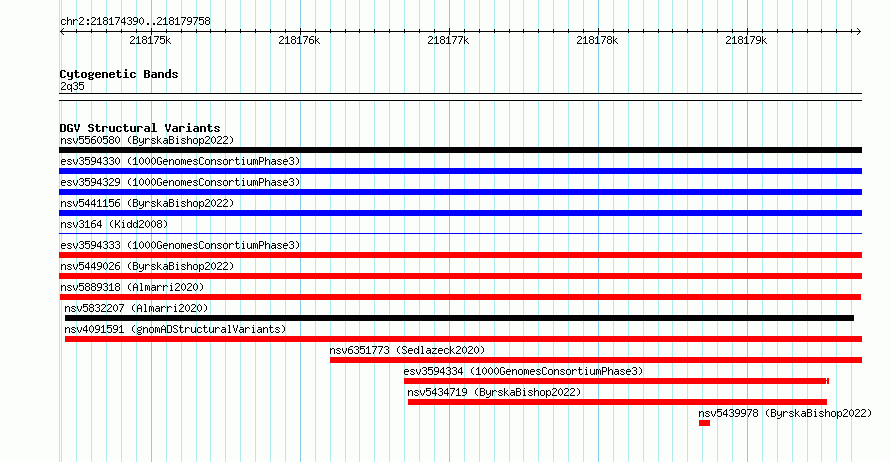Open the nsv5889318 (Almarri2020) label
The width and height of the screenshot is (890, 462).
132,287
